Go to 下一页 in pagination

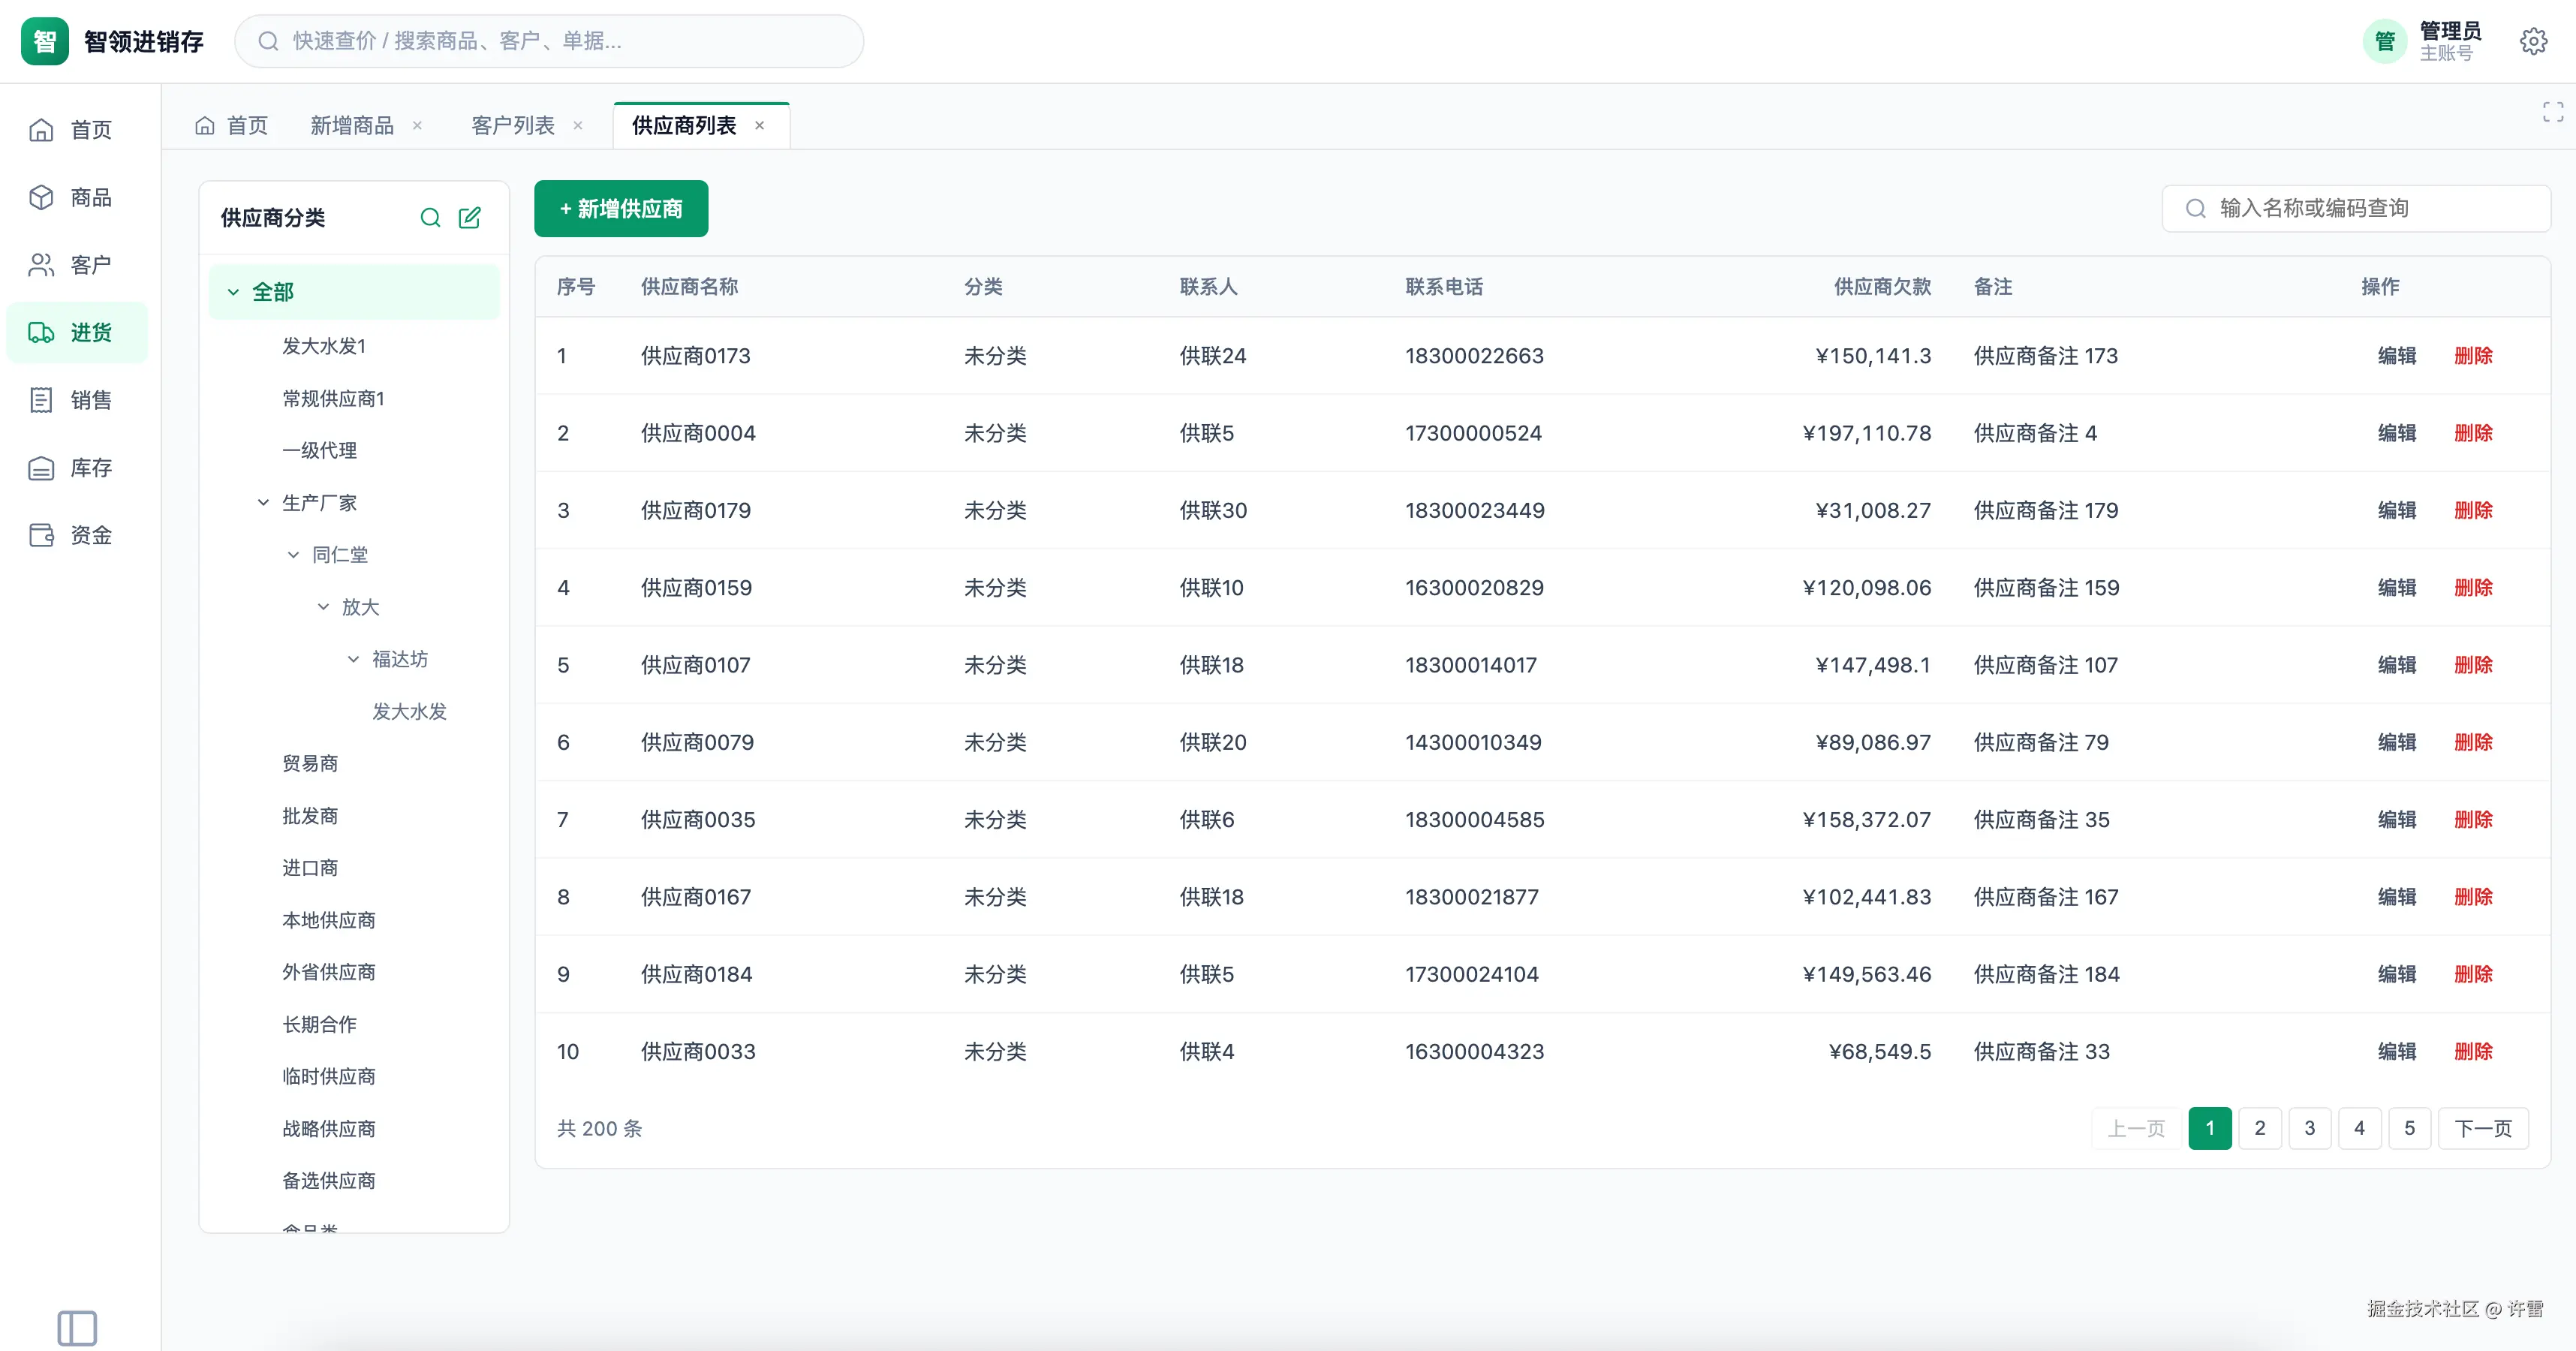point(2483,1128)
